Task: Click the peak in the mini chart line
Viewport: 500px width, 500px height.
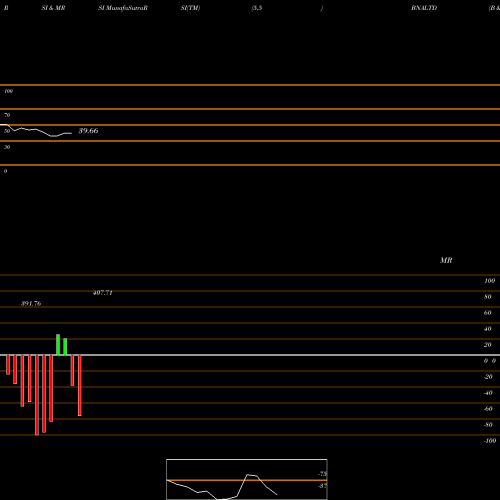Action: click(x=248, y=474)
